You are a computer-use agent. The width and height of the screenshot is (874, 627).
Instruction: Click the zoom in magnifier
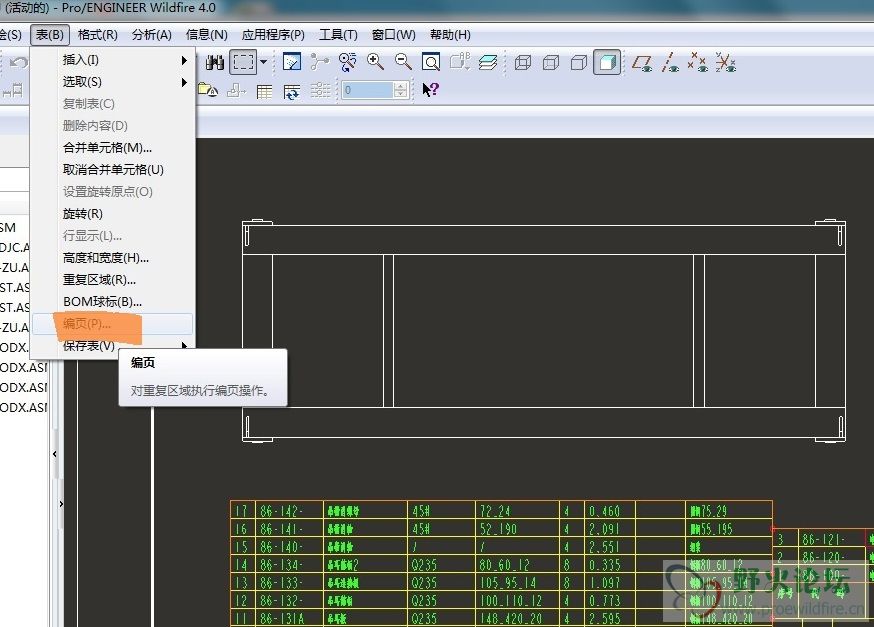pyautogui.click(x=375, y=62)
